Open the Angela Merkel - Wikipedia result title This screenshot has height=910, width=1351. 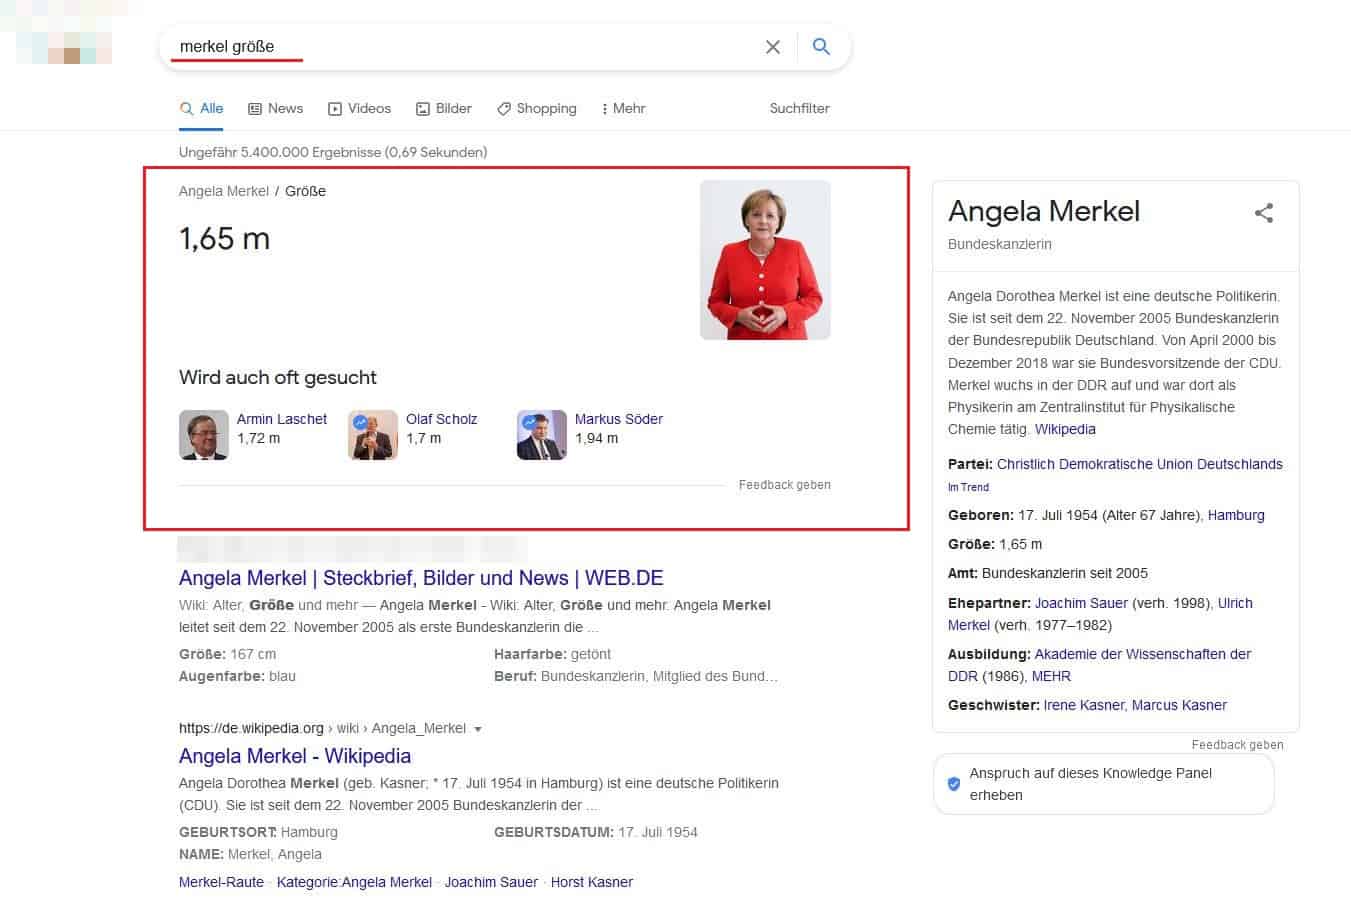point(295,756)
